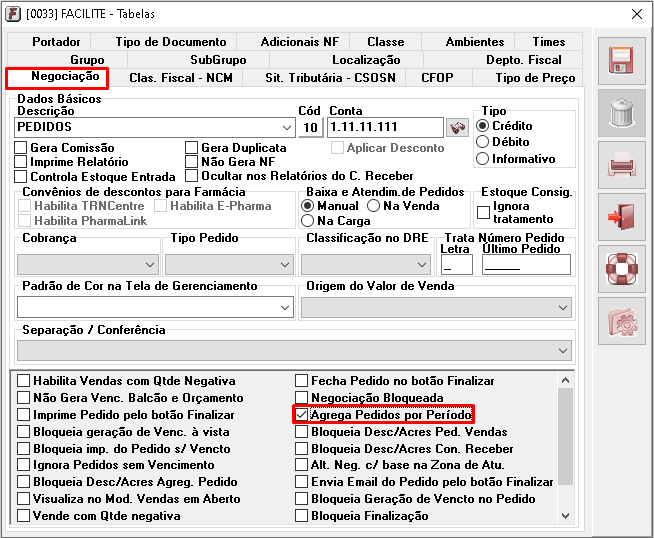
Task: Select Informativo type radio button
Action: point(482,158)
